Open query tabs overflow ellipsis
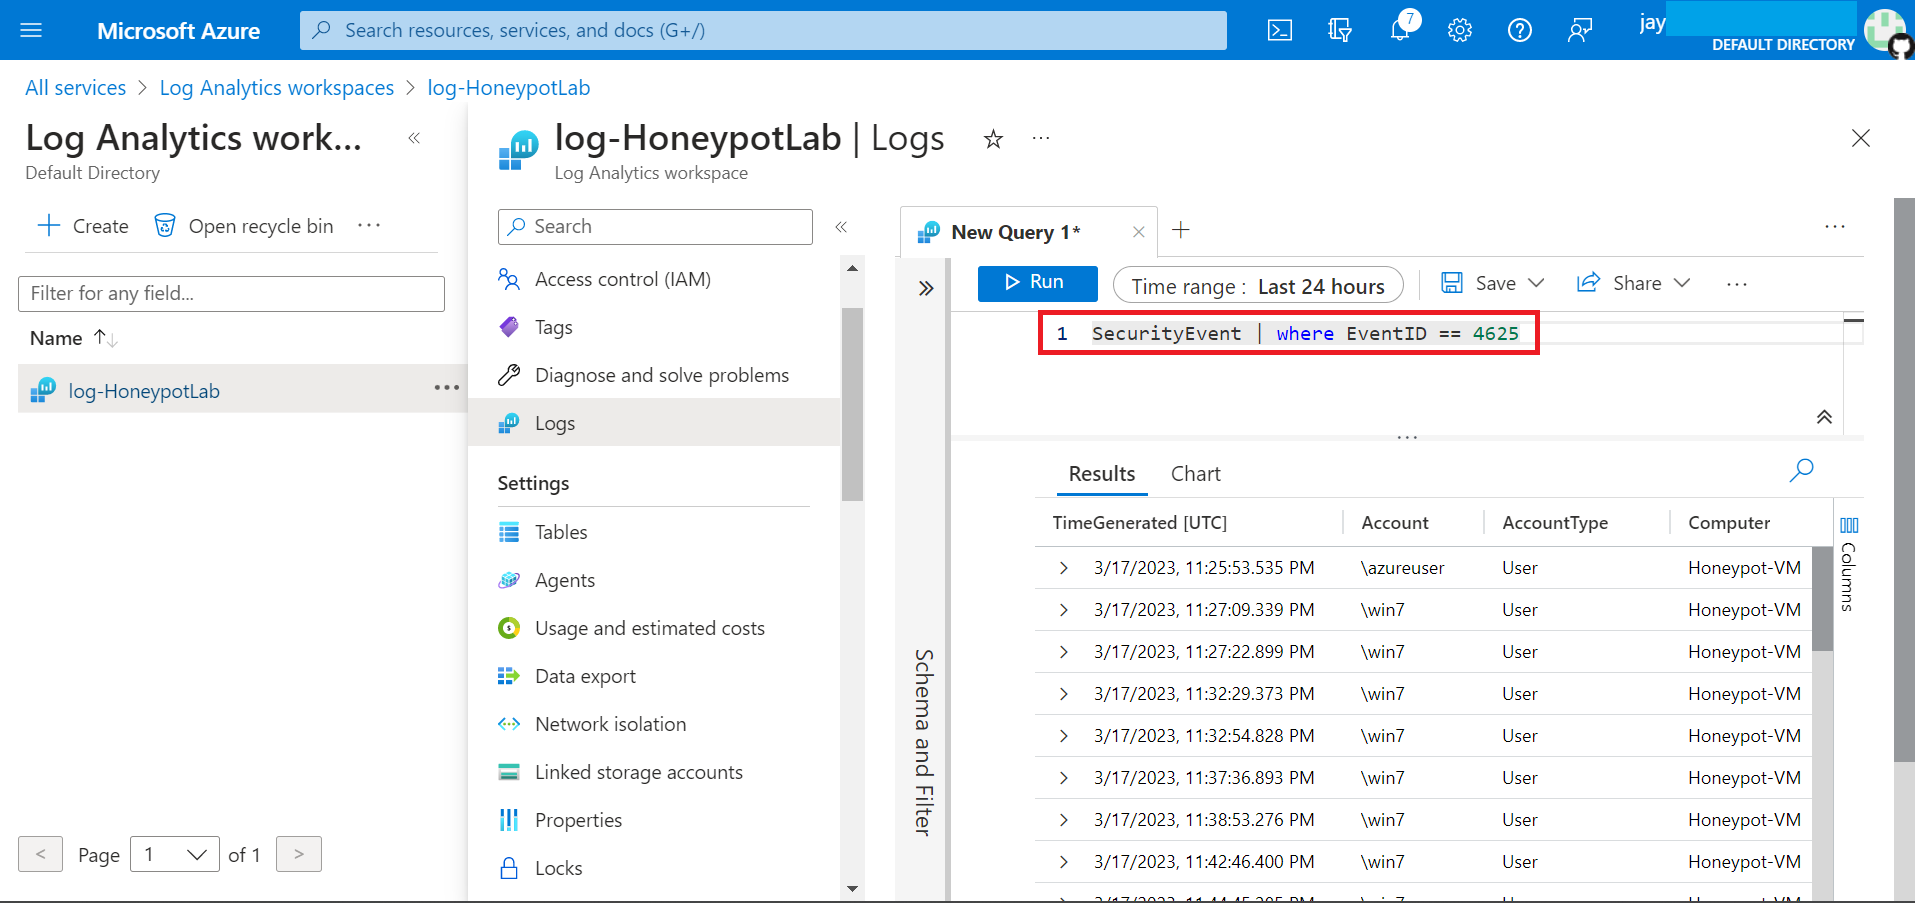 point(1835,227)
